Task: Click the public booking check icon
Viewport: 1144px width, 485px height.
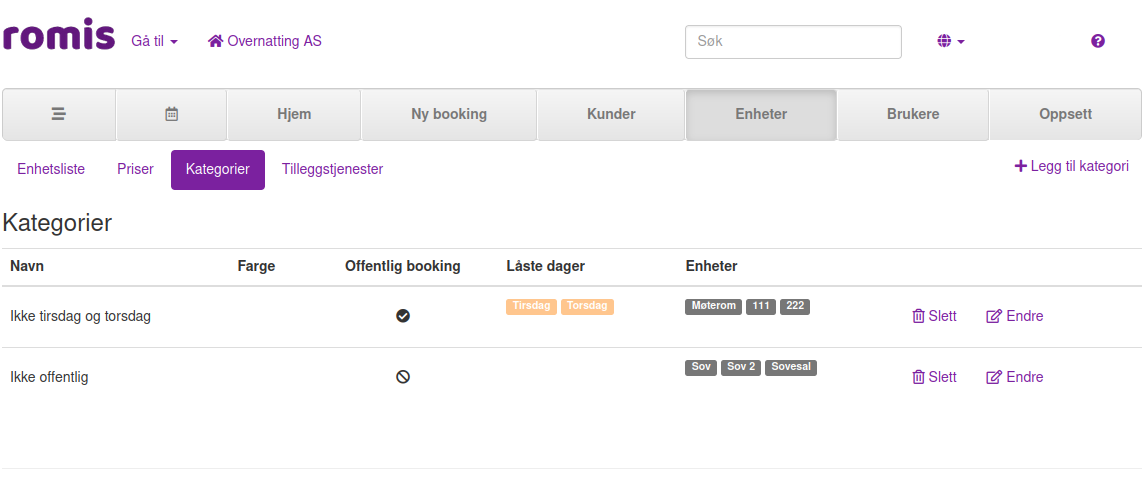Action: (403, 316)
